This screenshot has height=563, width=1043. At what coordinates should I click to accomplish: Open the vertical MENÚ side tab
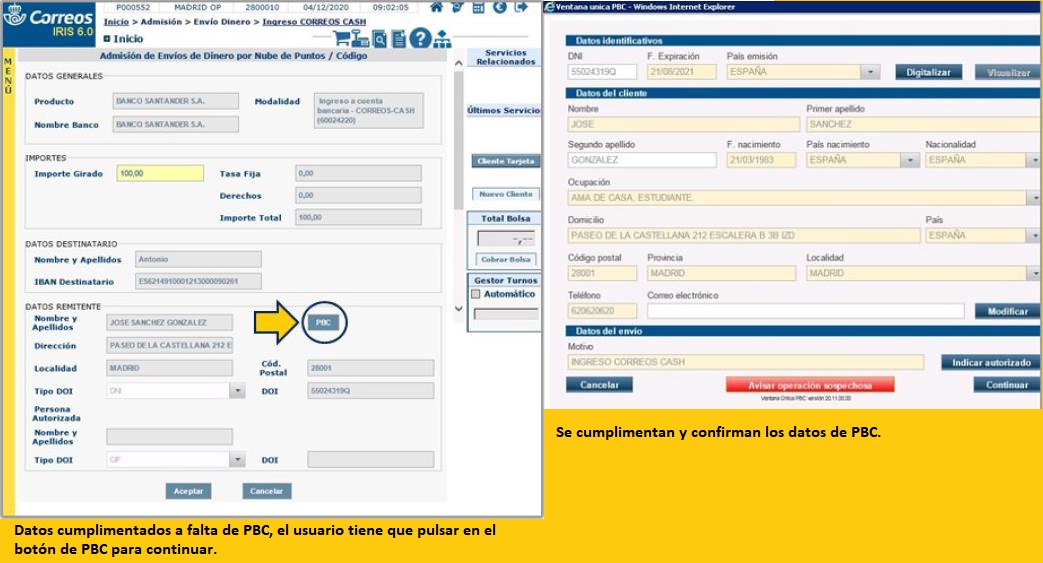[8, 75]
